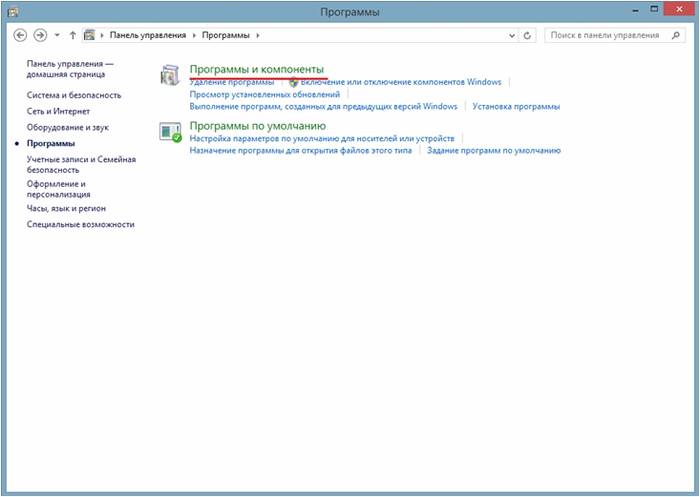Viewport: 700px width, 497px height.
Task: Minimize the Программы window
Action: pos(636,10)
